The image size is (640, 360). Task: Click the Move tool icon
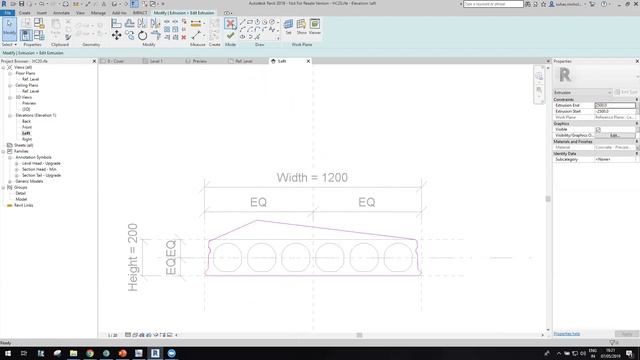point(116,36)
